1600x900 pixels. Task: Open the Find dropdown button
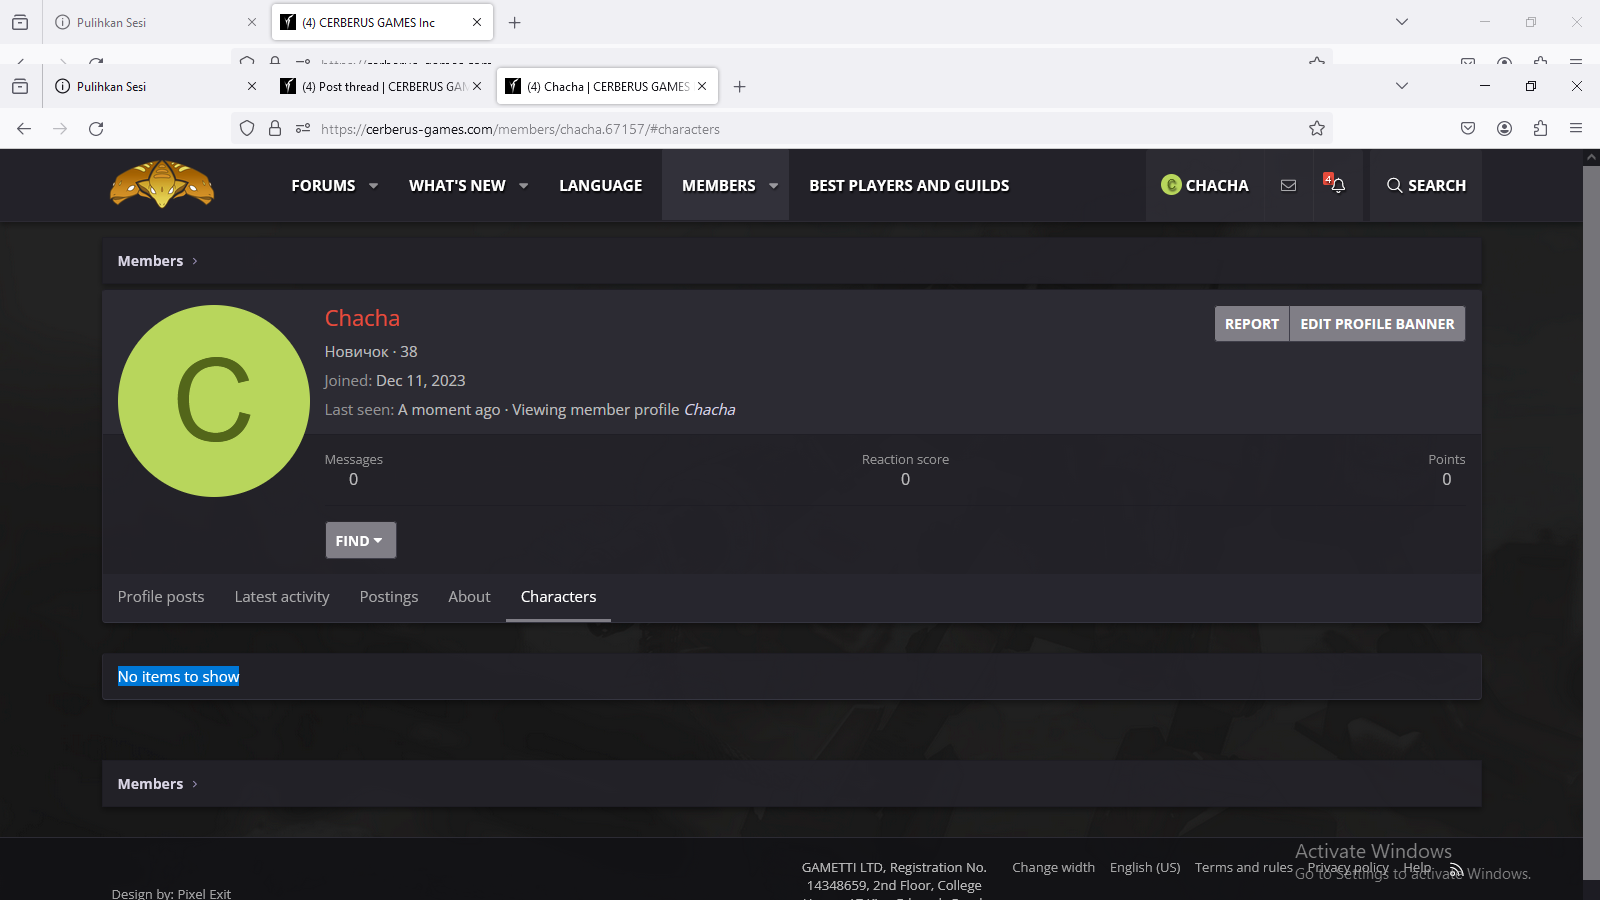(x=360, y=540)
